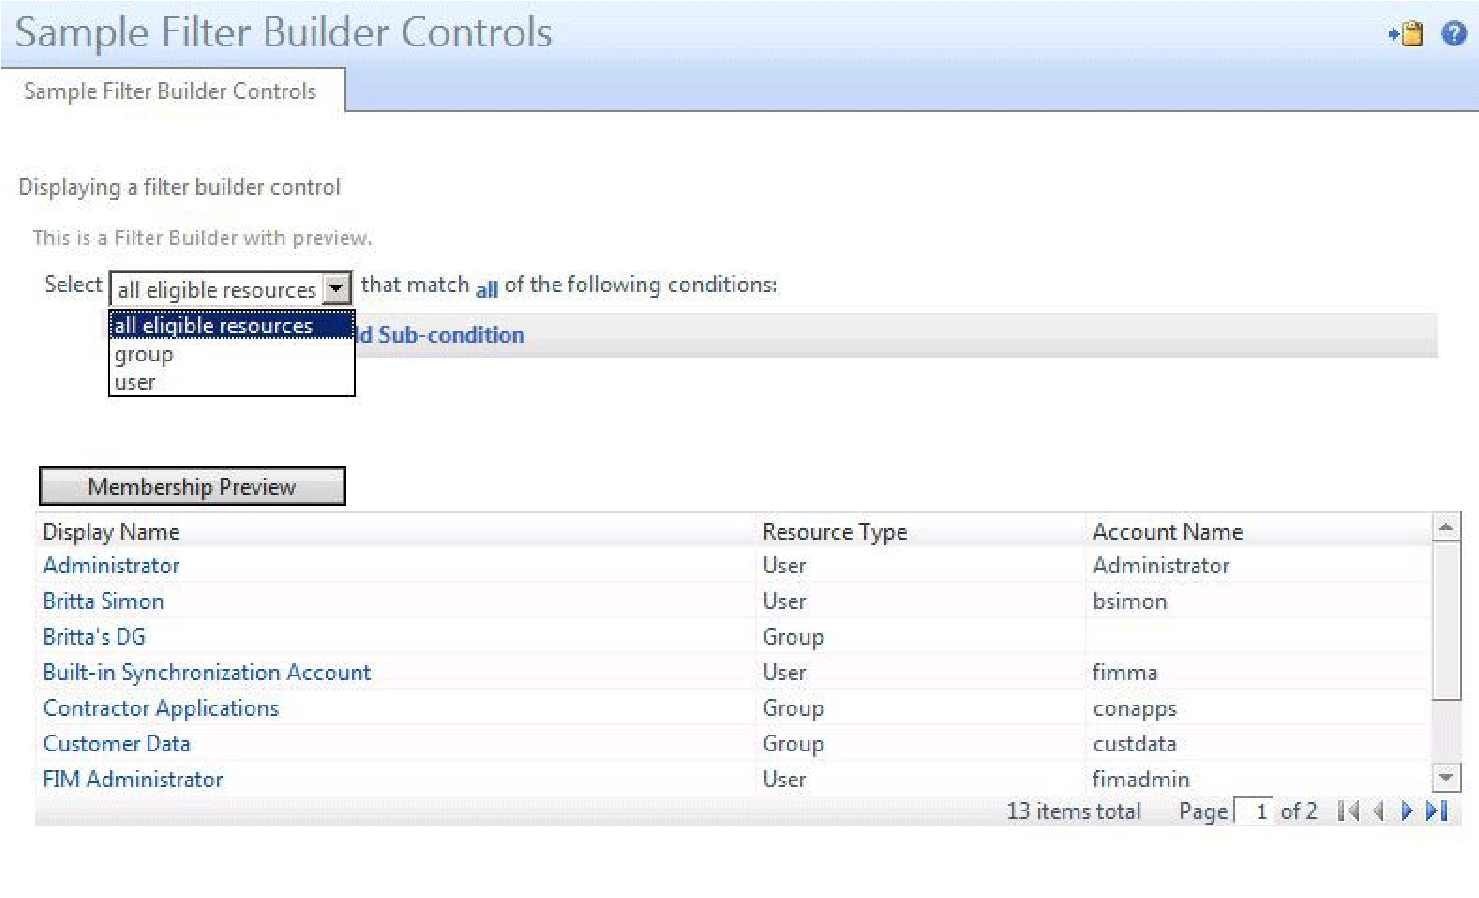Image resolution: width=1479 pixels, height=898 pixels.
Task: Click the Membership Preview button
Action: click(x=191, y=486)
